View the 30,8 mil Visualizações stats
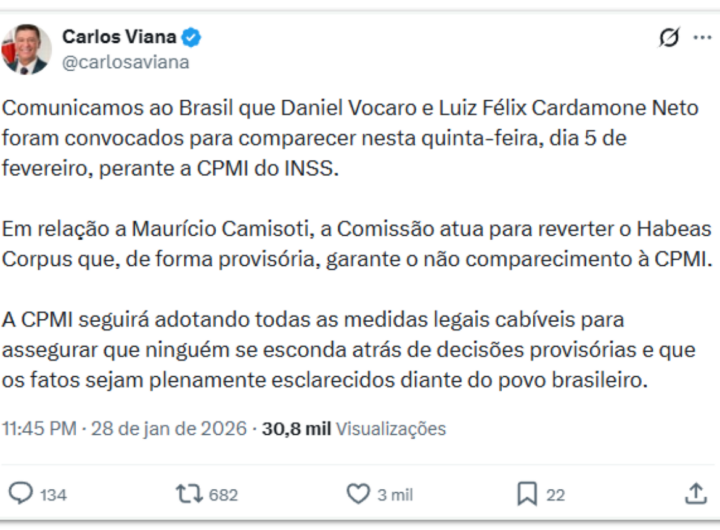 click(x=354, y=429)
